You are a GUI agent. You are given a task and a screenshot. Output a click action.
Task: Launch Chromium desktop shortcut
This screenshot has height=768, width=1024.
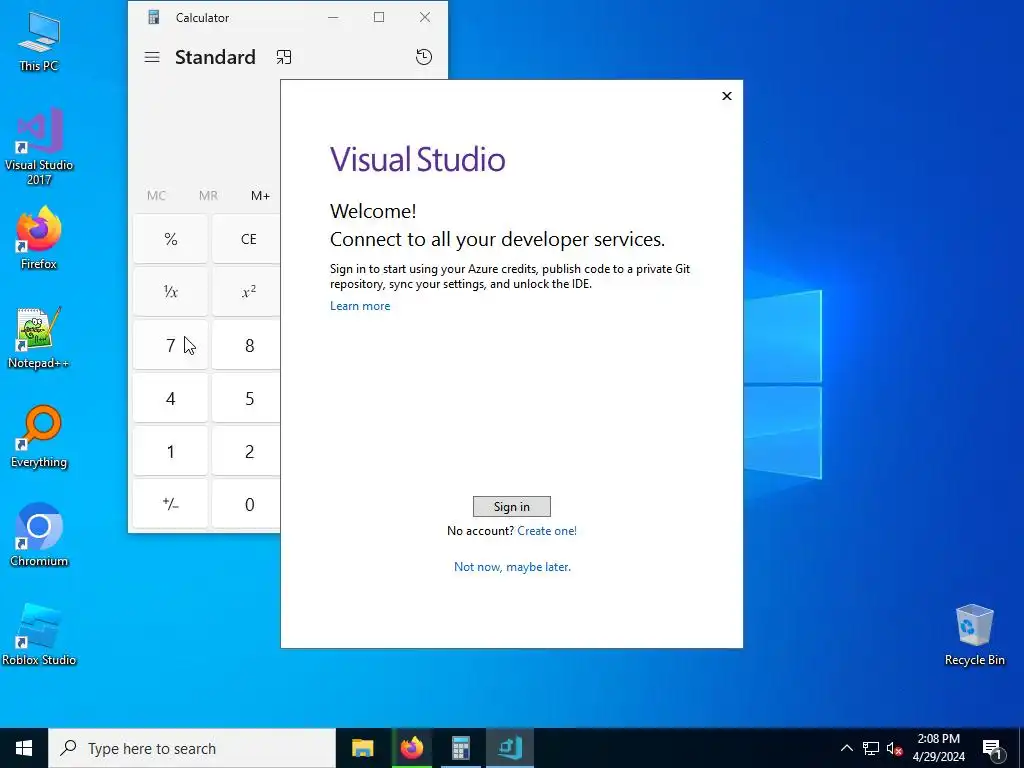tap(39, 536)
